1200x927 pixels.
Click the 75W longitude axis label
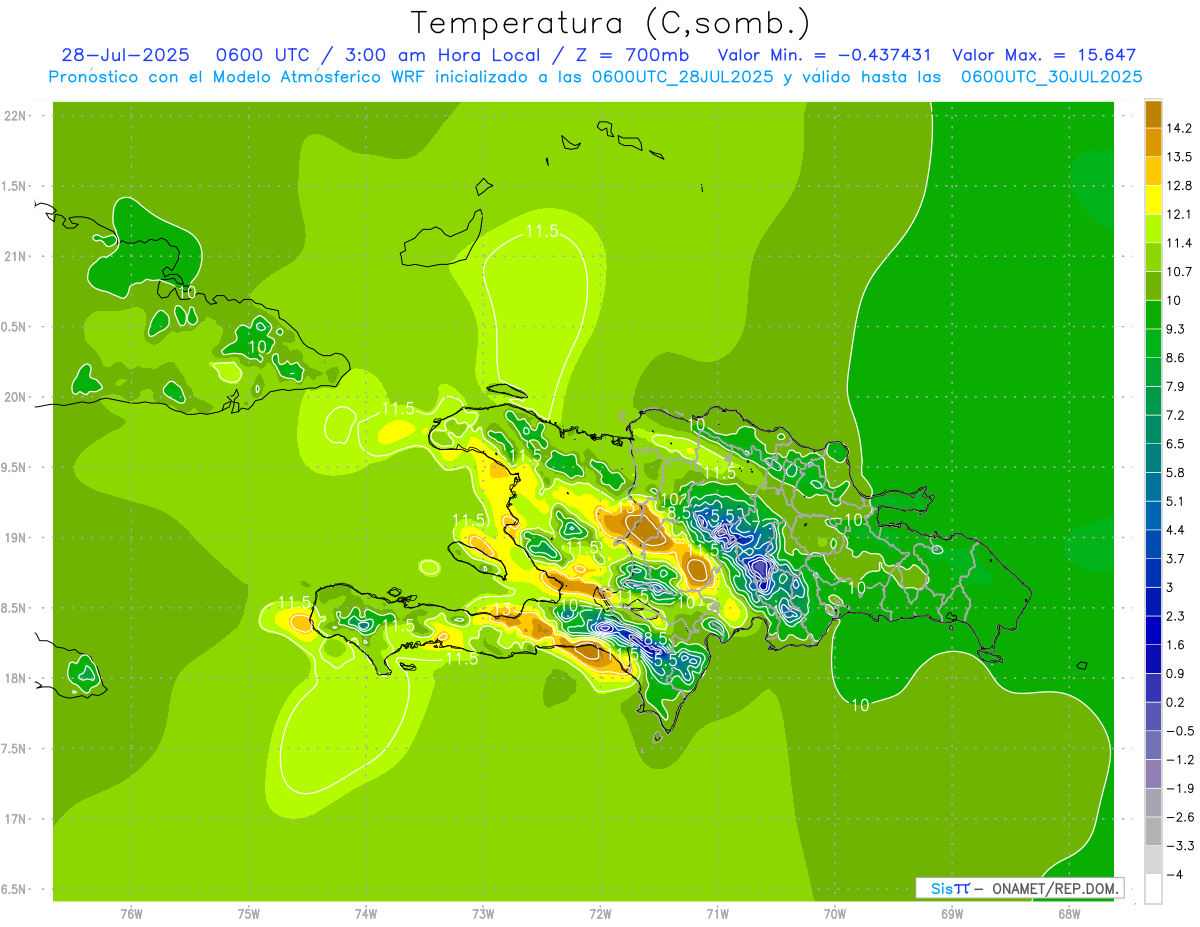[249, 914]
